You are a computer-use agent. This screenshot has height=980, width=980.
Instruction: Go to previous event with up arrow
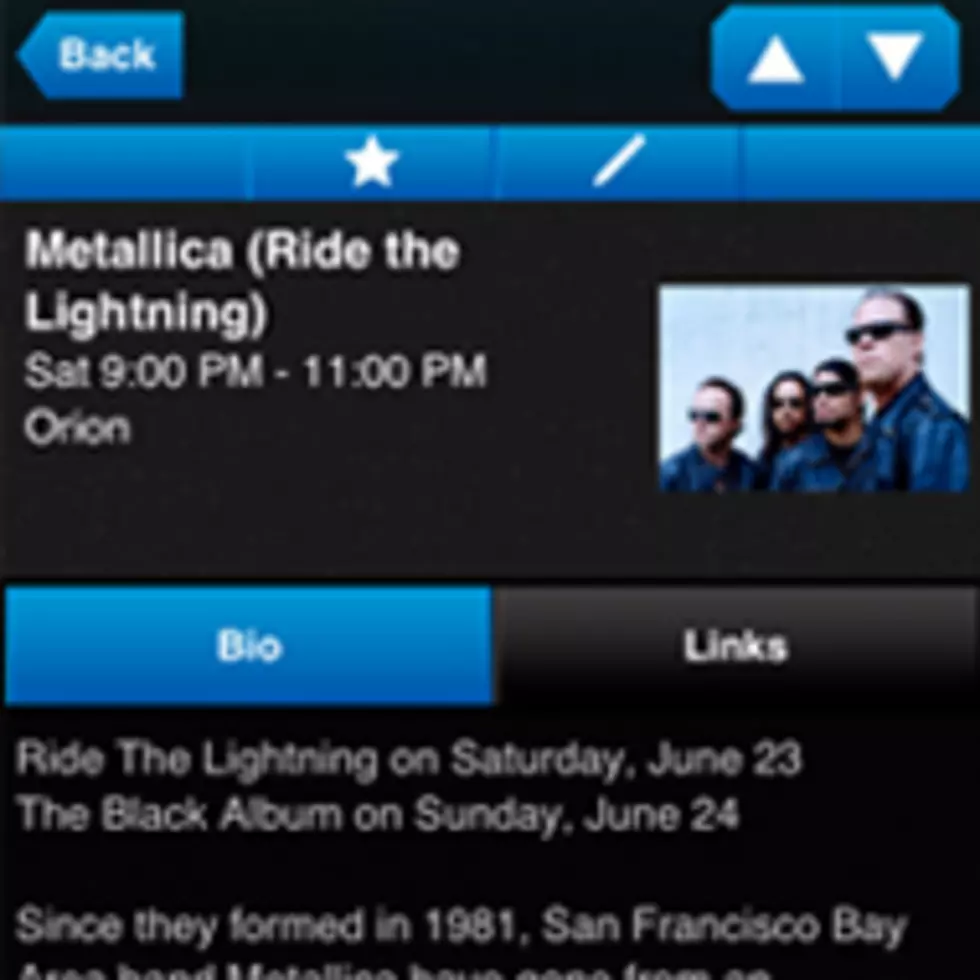click(x=775, y=58)
